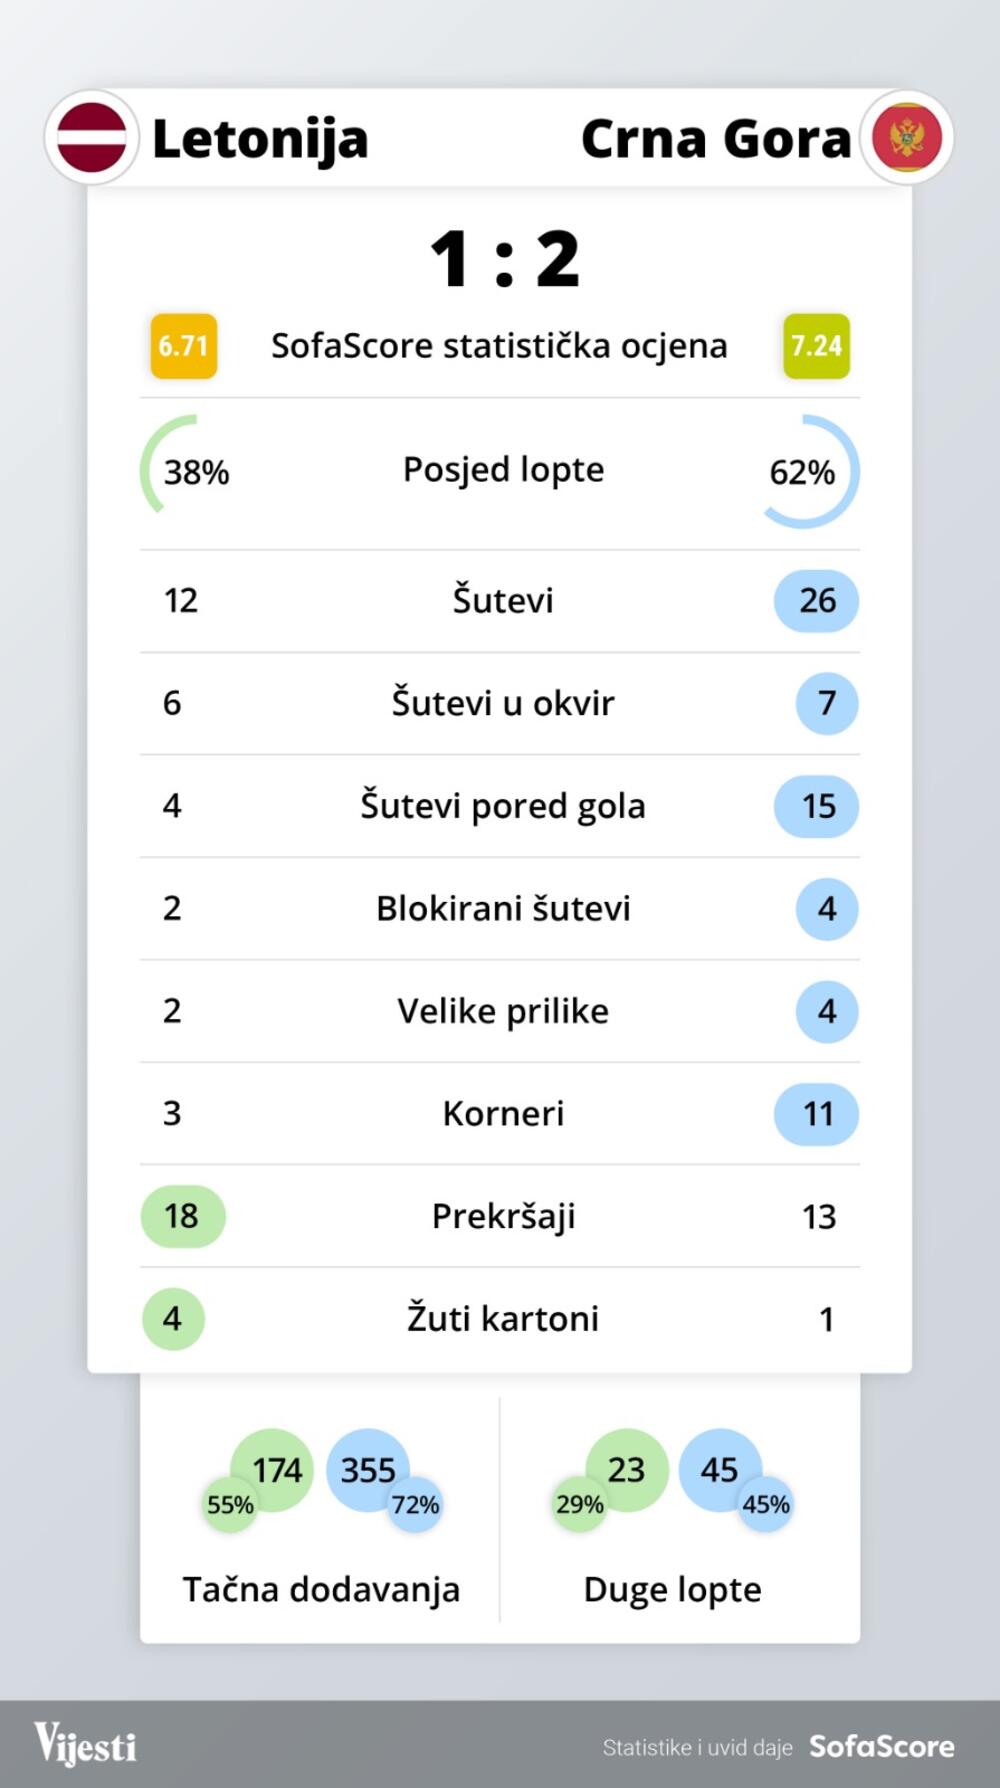Click the Posjed lopte label
Screen dimensions: 1000x1788
pyautogui.click(x=503, y=469)
